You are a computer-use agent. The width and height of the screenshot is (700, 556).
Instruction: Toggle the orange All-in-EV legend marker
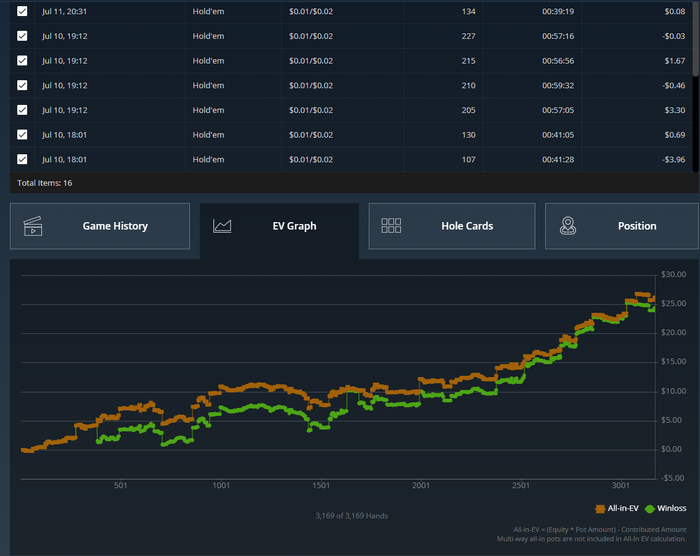(600, 509)
